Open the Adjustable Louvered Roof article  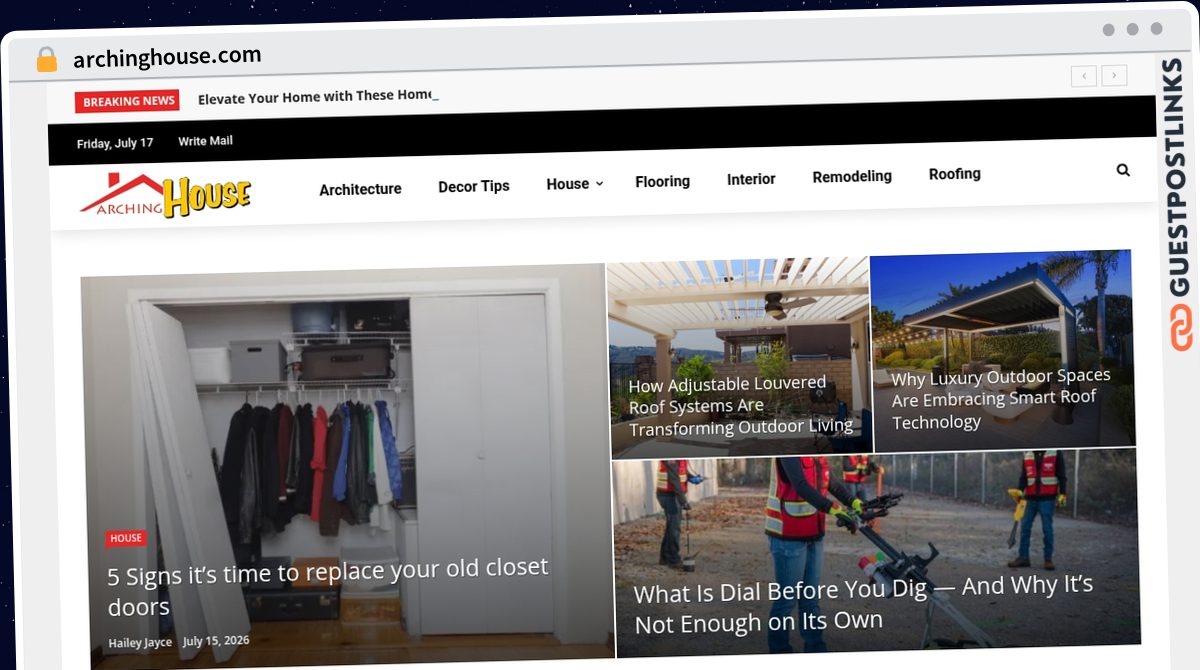coord(740,405)
